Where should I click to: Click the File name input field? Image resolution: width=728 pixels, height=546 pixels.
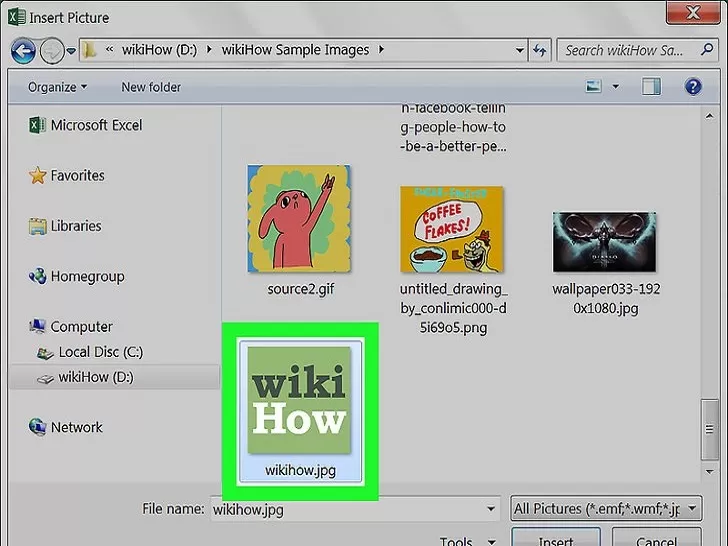[x=355, y=509]
